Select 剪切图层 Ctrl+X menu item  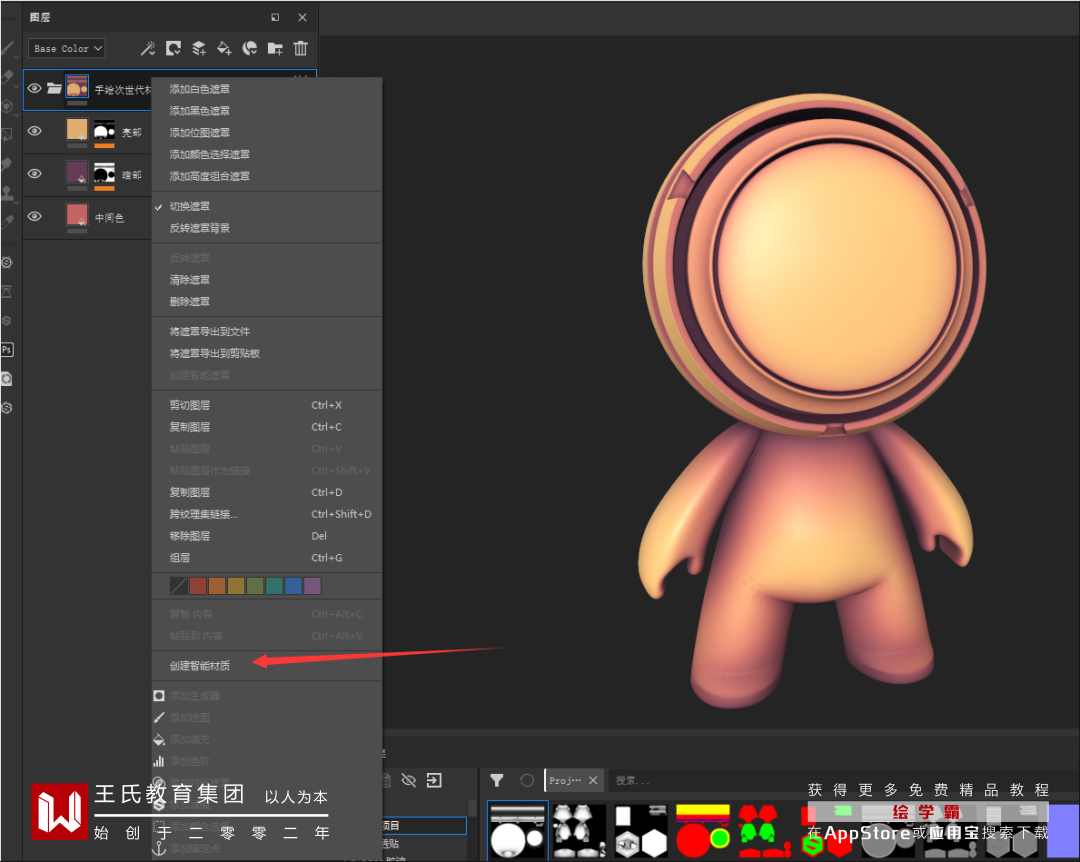point(267,405)
